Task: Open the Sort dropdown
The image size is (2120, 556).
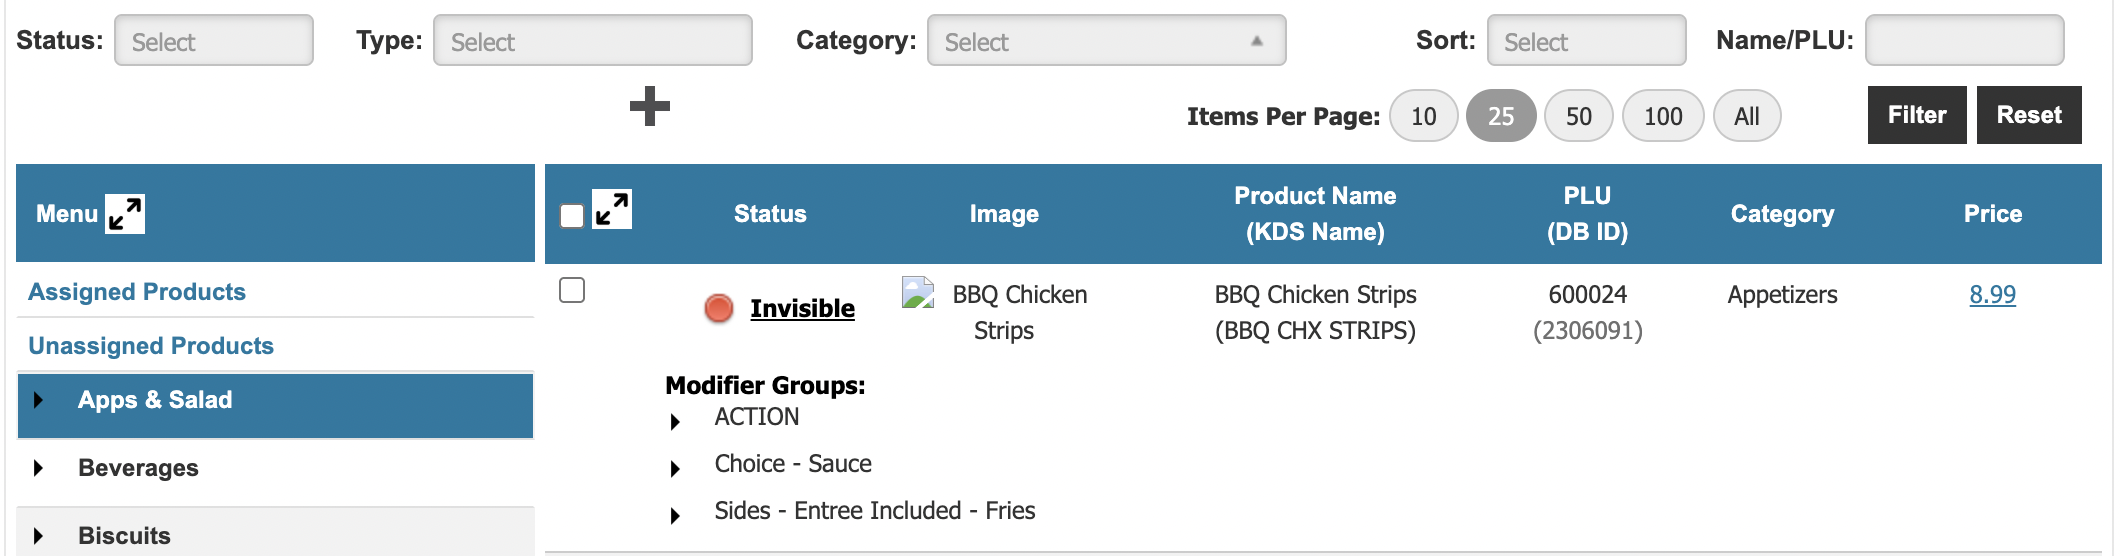Action: 1586,41
